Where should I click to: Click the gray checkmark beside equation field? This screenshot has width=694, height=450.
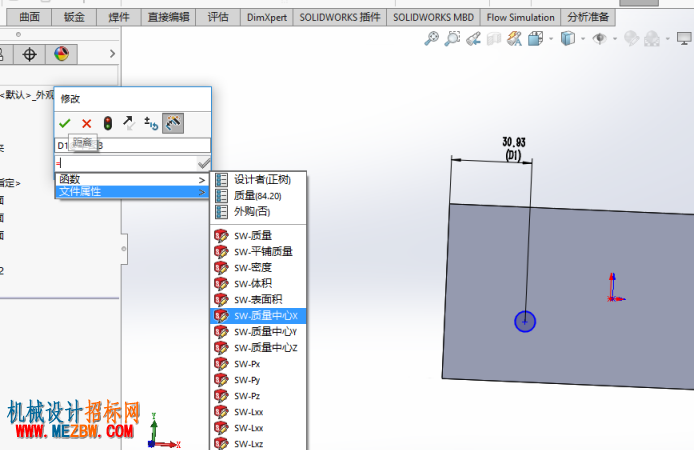pos(204,164)
